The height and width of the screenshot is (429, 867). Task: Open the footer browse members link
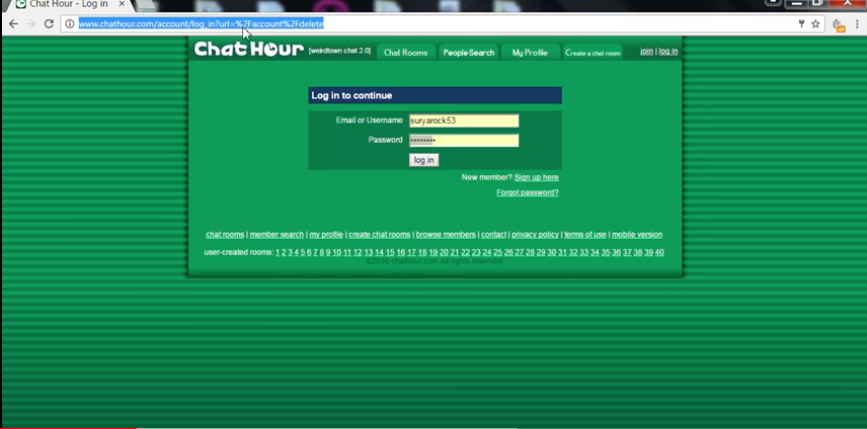[446, 234]
